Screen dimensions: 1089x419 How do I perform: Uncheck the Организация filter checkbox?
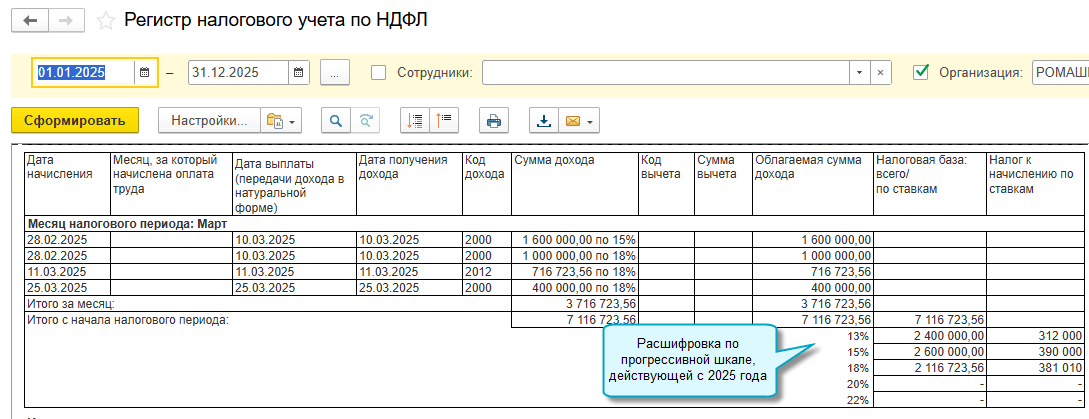(x=922, y=72)
